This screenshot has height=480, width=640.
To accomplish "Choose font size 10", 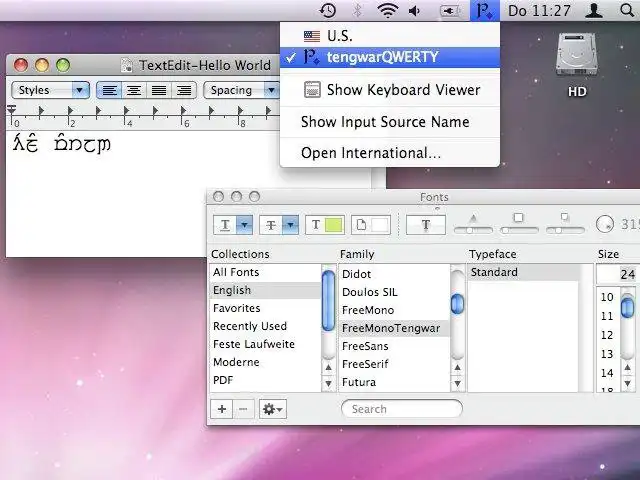I will [607, 297].
